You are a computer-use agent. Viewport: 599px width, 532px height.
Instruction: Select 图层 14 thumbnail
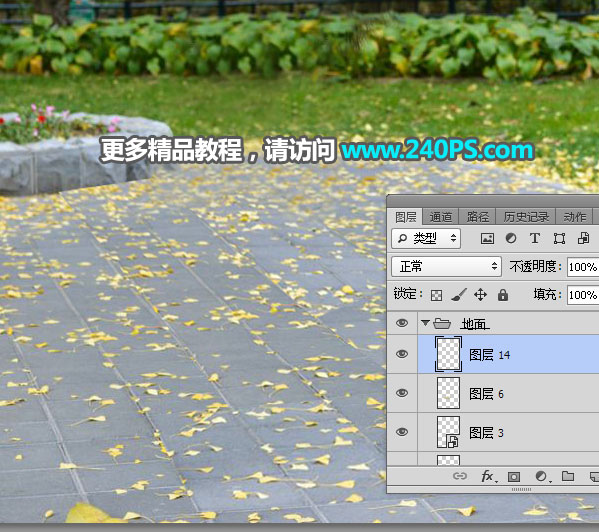tap(448, 354)
